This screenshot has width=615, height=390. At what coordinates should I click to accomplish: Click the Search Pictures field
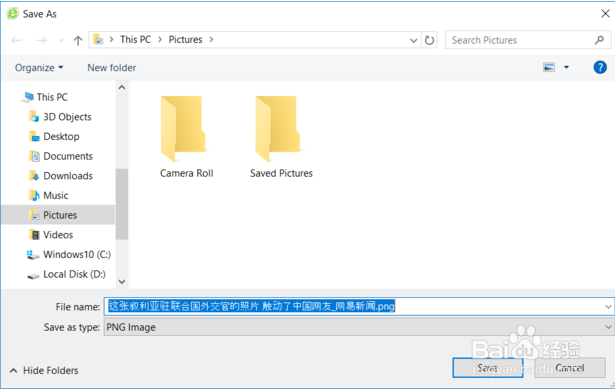[528, 40]
